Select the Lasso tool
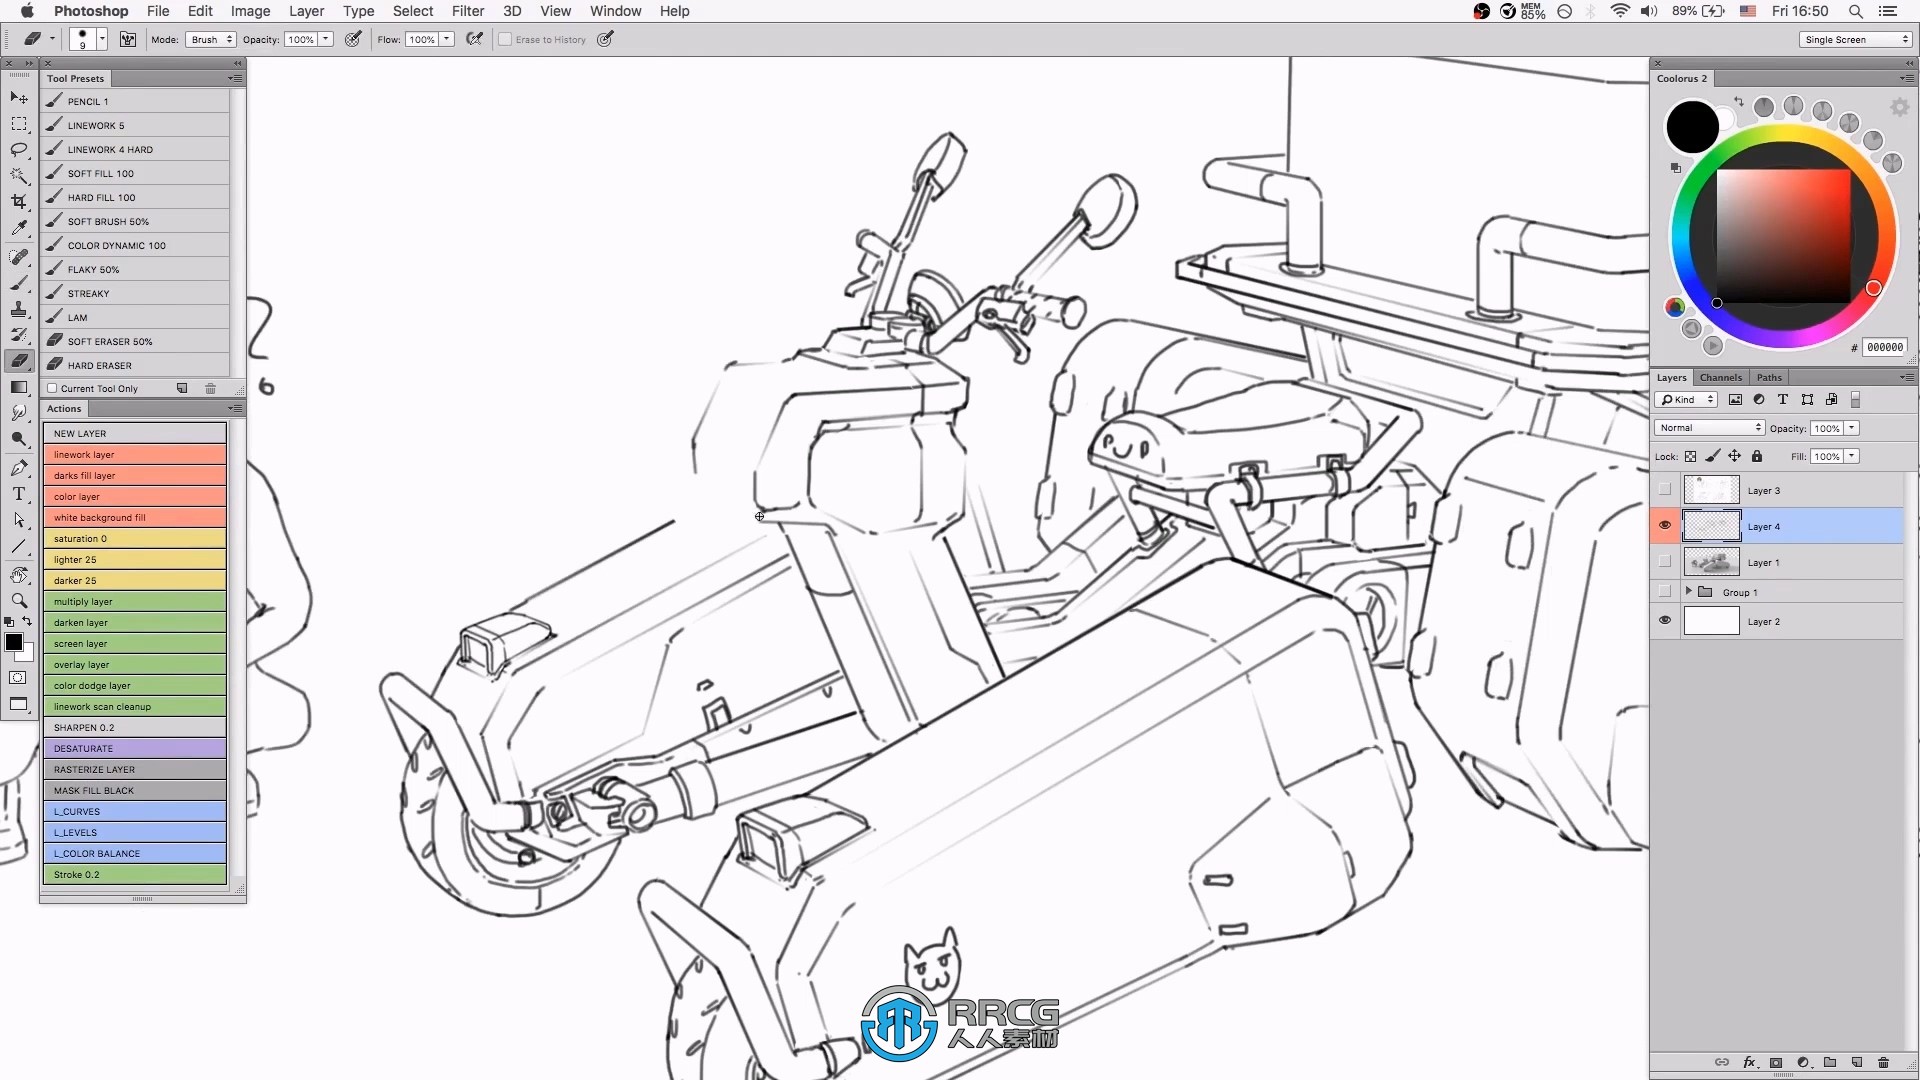Image resolution: width=1920 pixels, height=1080 pixels. 19,150
